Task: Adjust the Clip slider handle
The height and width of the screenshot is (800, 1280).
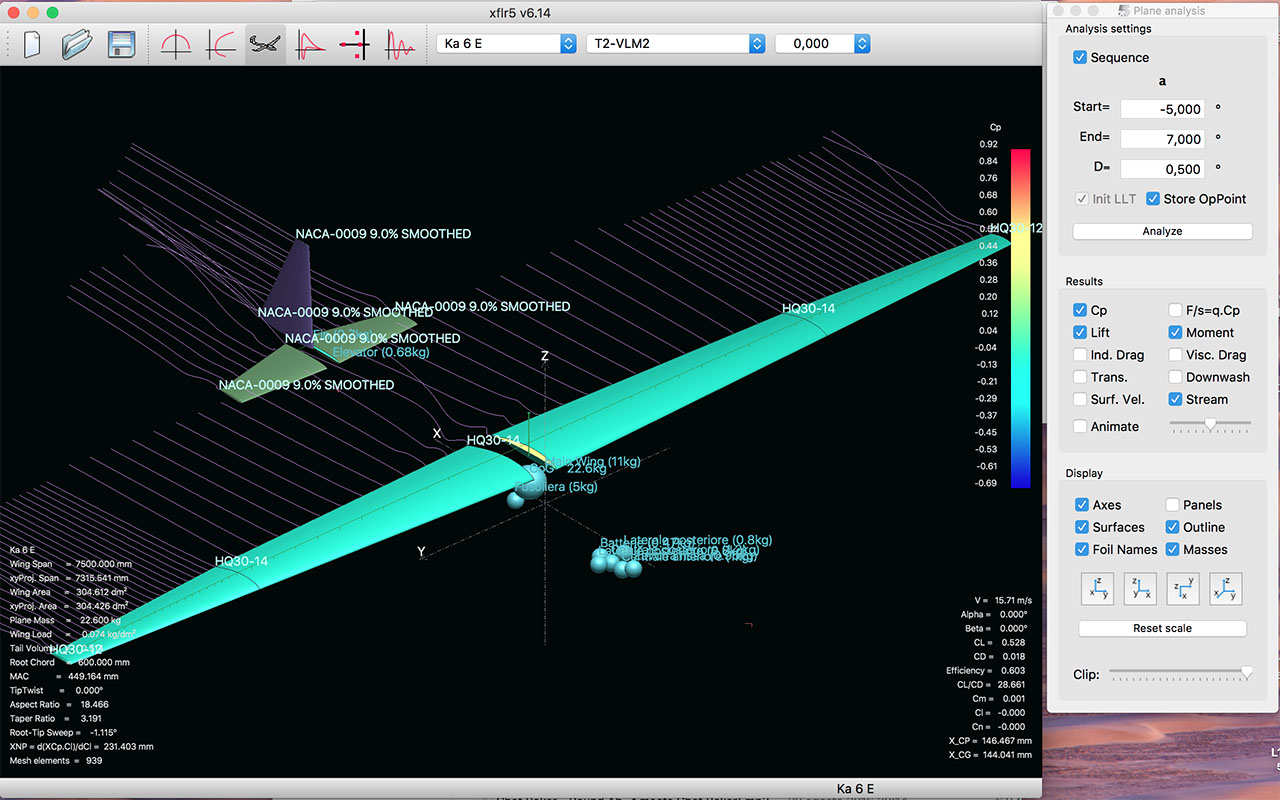Action: (x=1246, y=674)
